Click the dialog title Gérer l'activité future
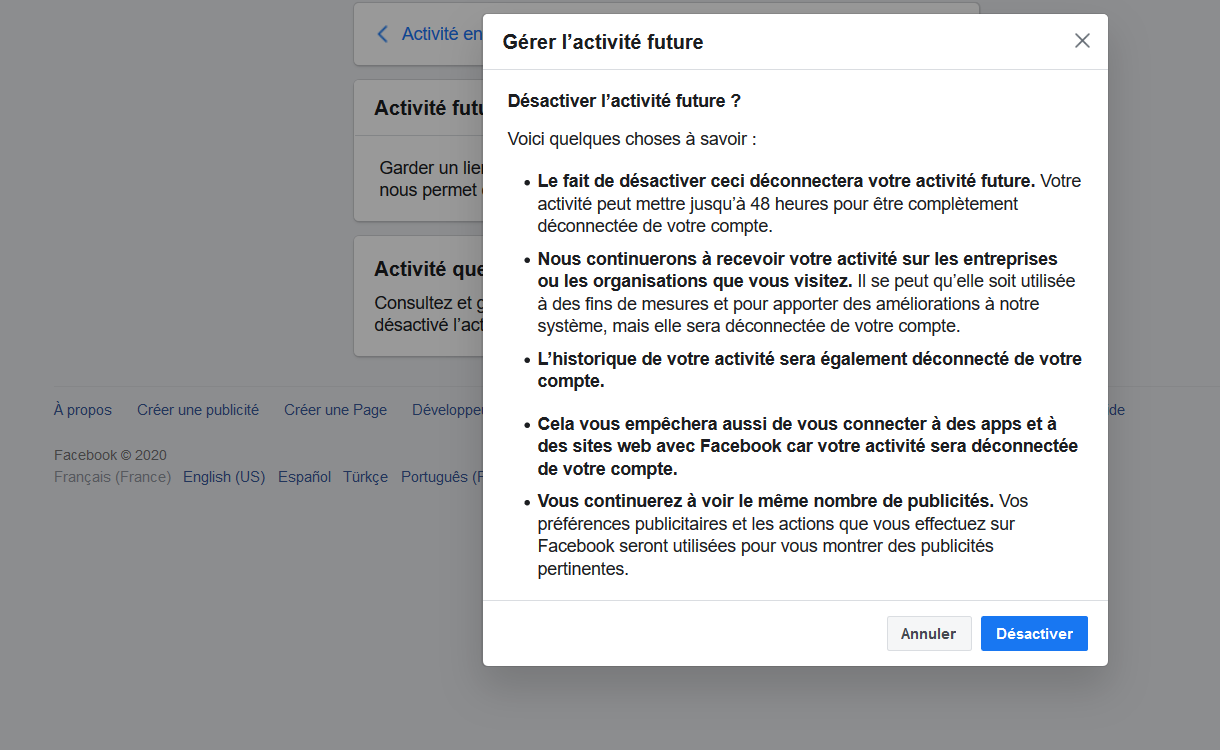Viewport: 1220px width, 750px height. coord(603,42)
